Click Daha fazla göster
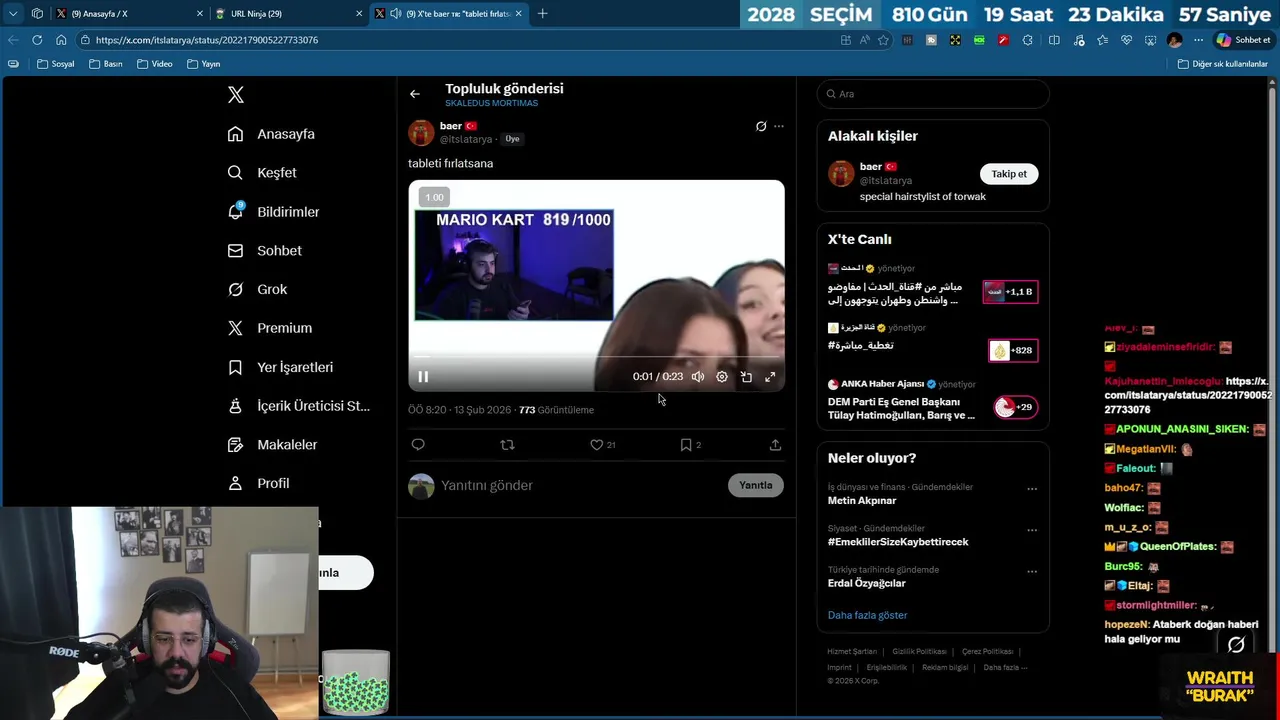 click(x=867, y=615)
